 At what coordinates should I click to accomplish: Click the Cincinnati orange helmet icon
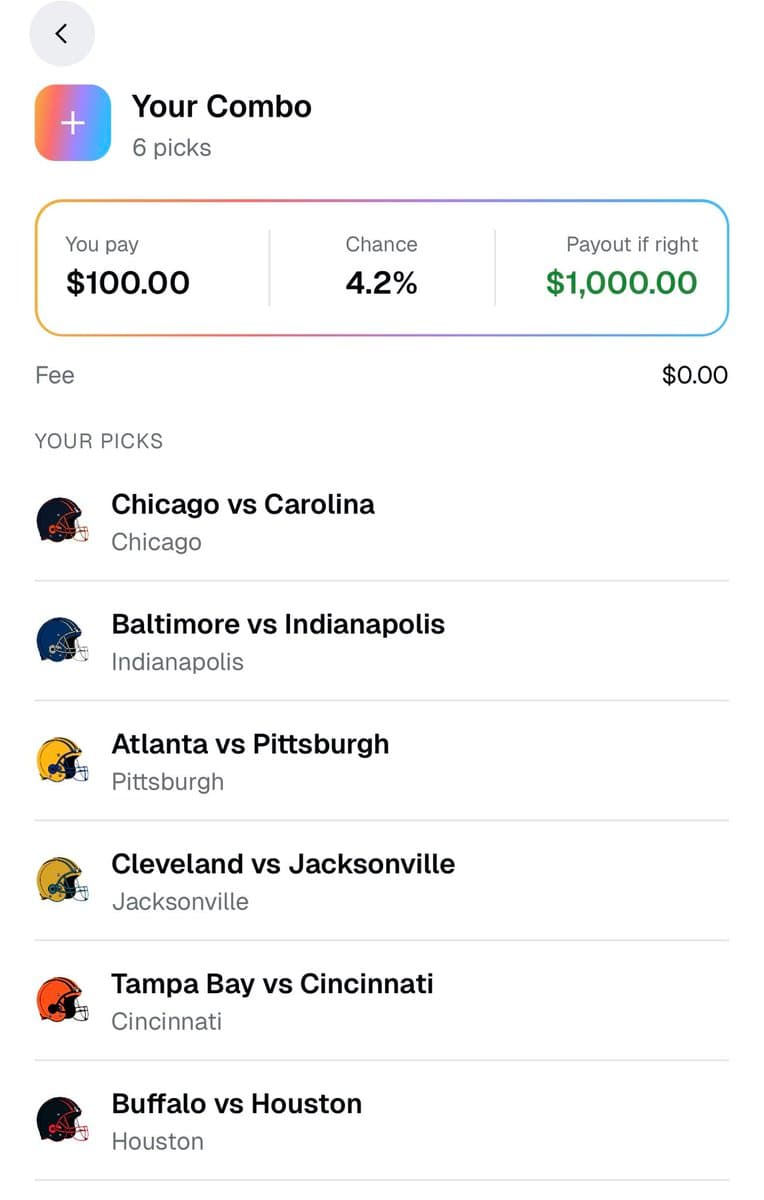[x=62, y=1000]
